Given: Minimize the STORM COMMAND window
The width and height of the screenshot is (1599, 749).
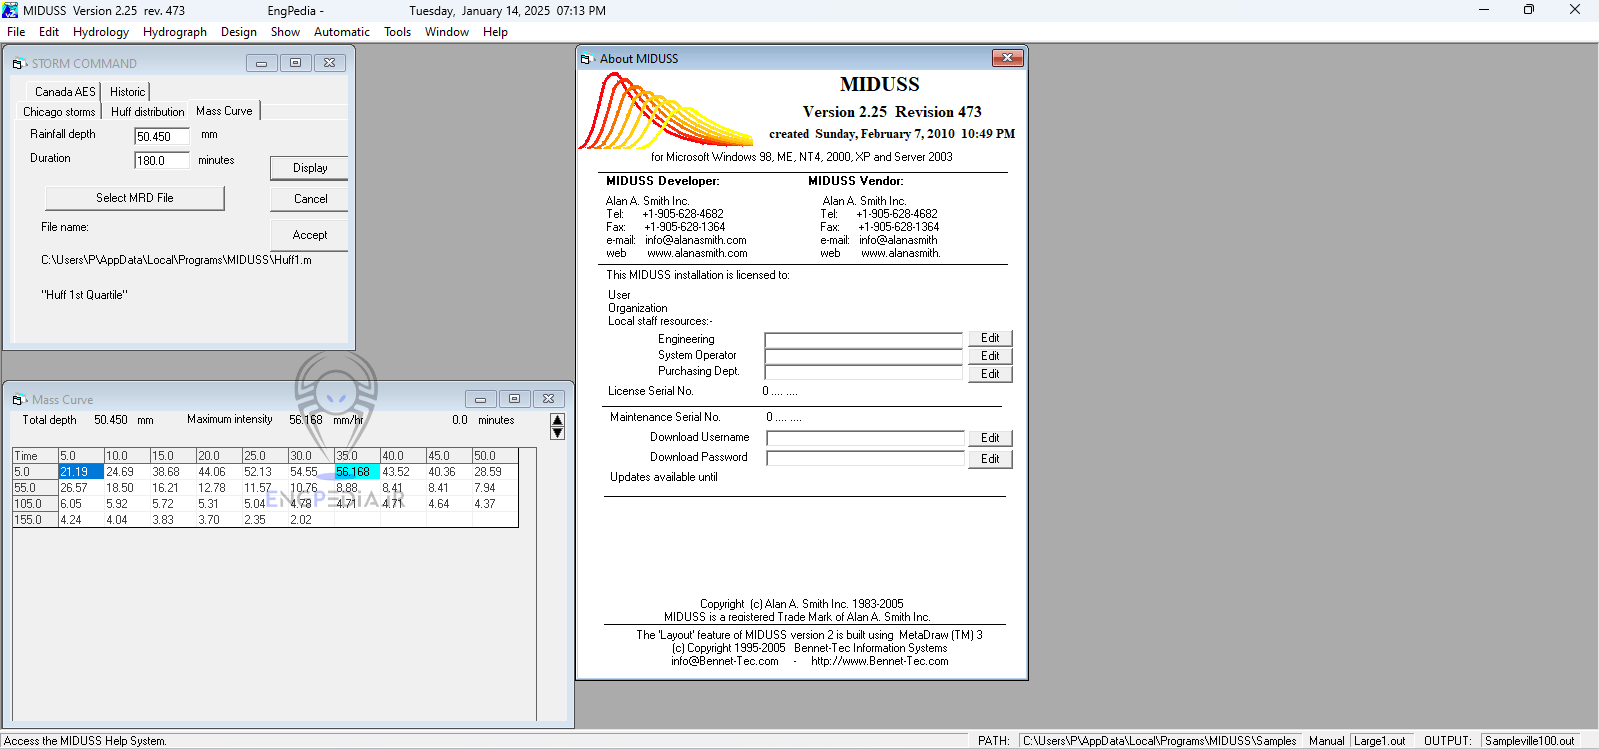Looking at the screenshot, I should click(262, 63).
